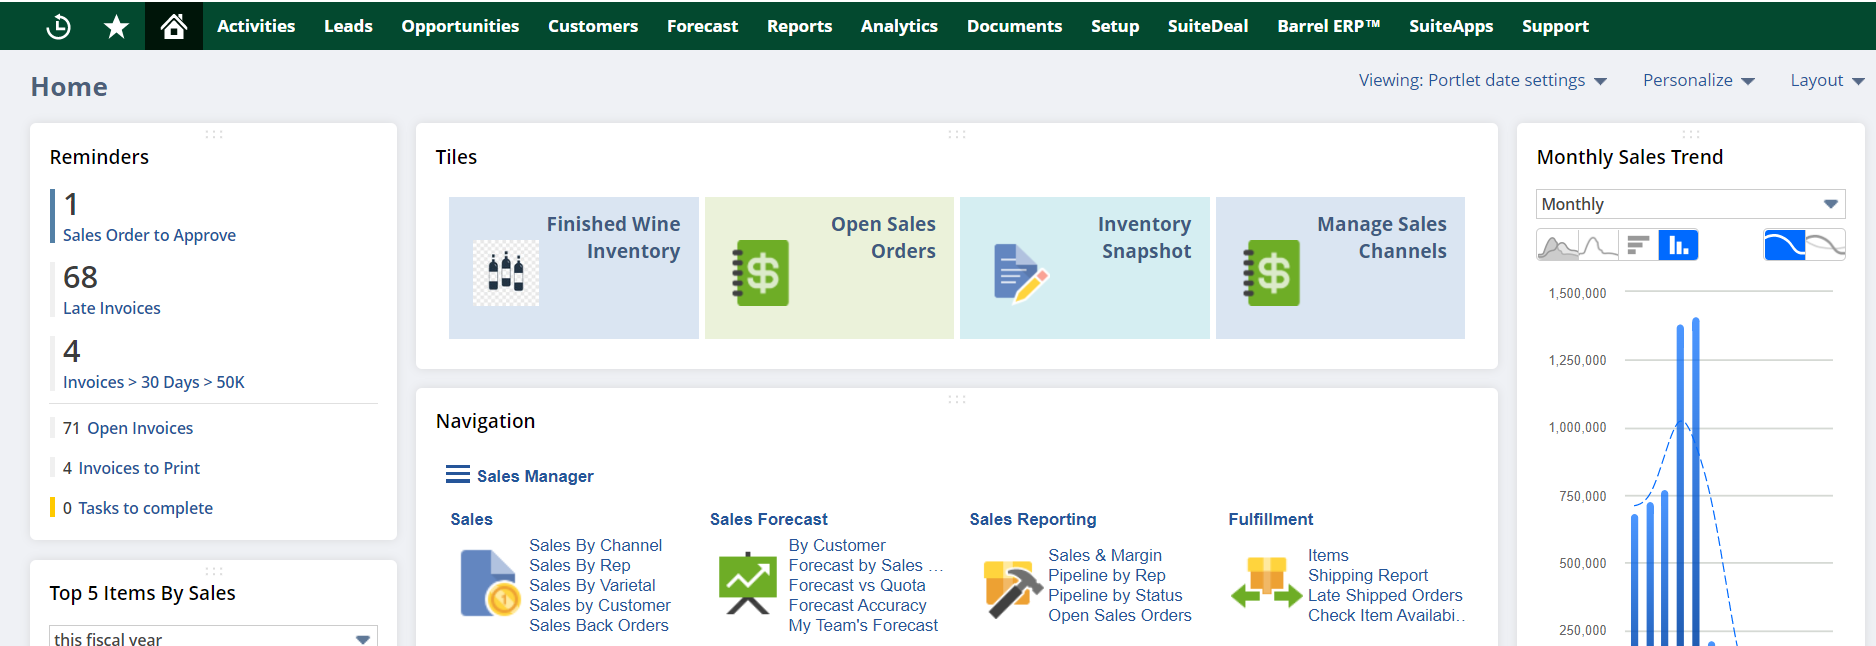Select the line chart type toggle
The width and height of the screenshot is (1876, 646).
pos(1598,245)
